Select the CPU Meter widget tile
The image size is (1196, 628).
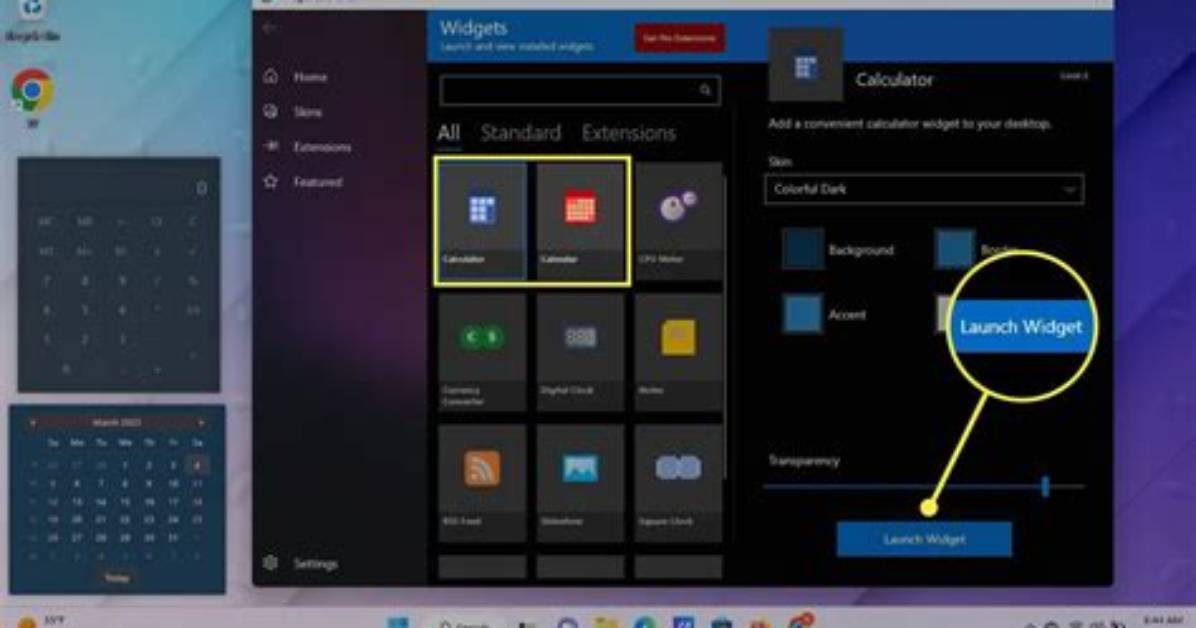(x=678, y=221)
